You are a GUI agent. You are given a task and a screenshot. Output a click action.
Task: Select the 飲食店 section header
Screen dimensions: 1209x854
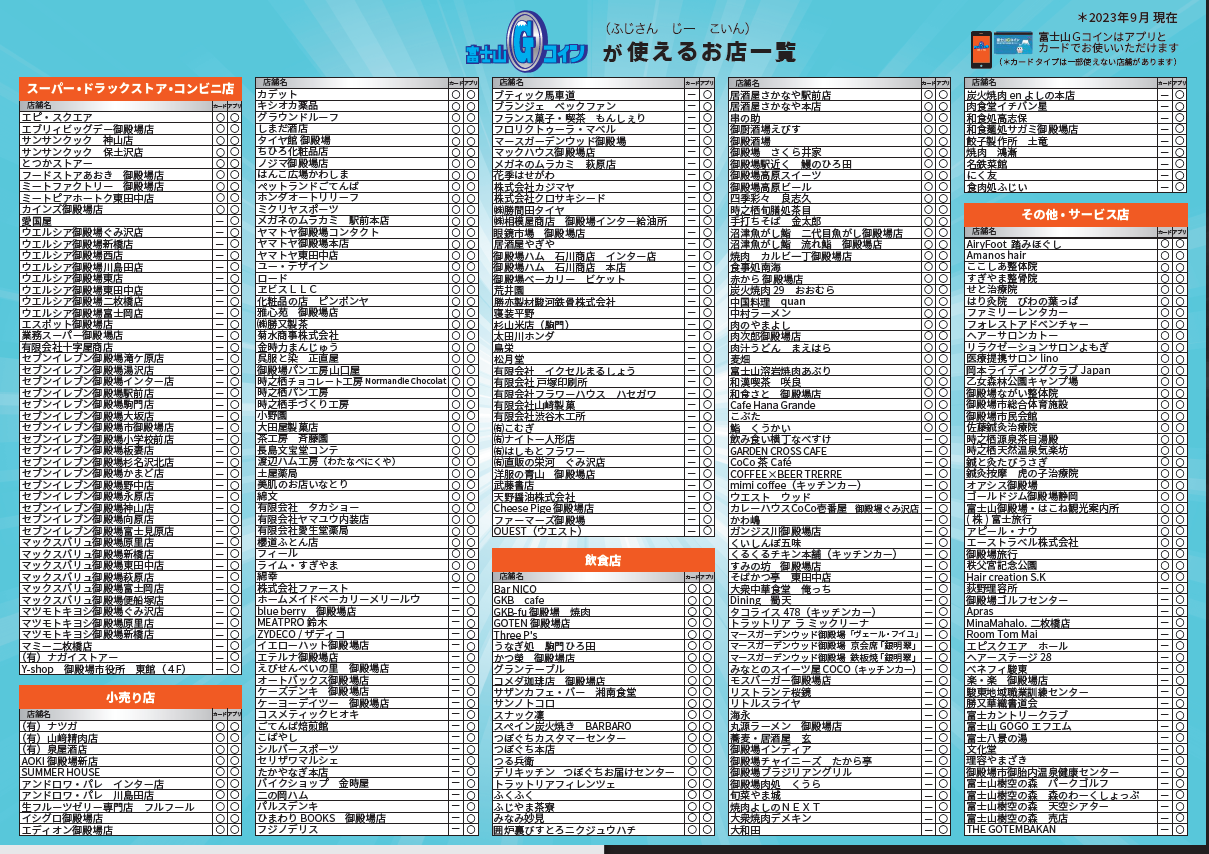click(603, 561)
